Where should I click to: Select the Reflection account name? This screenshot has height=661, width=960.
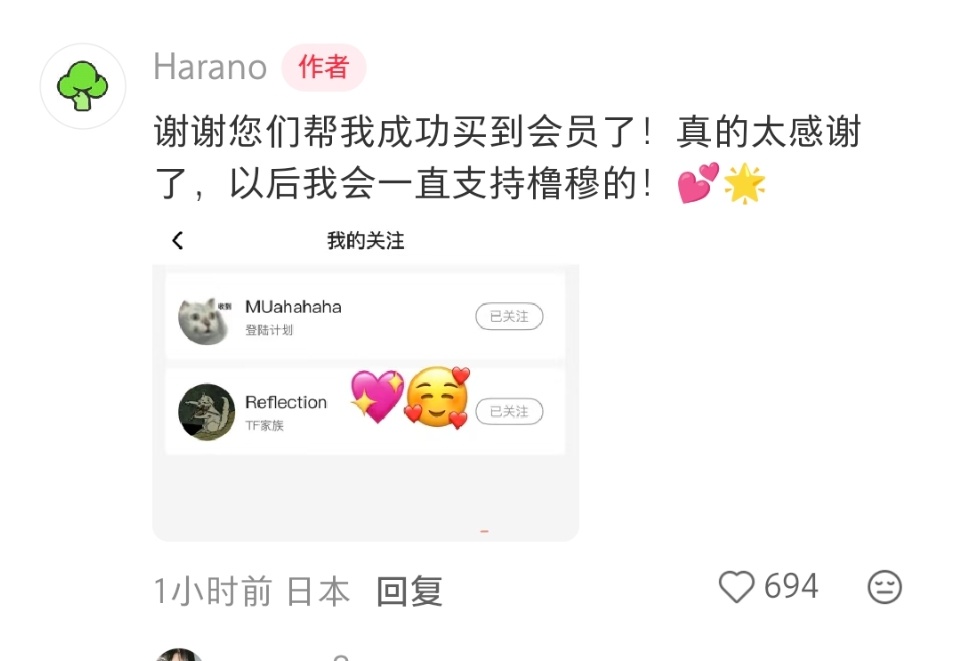286,402
